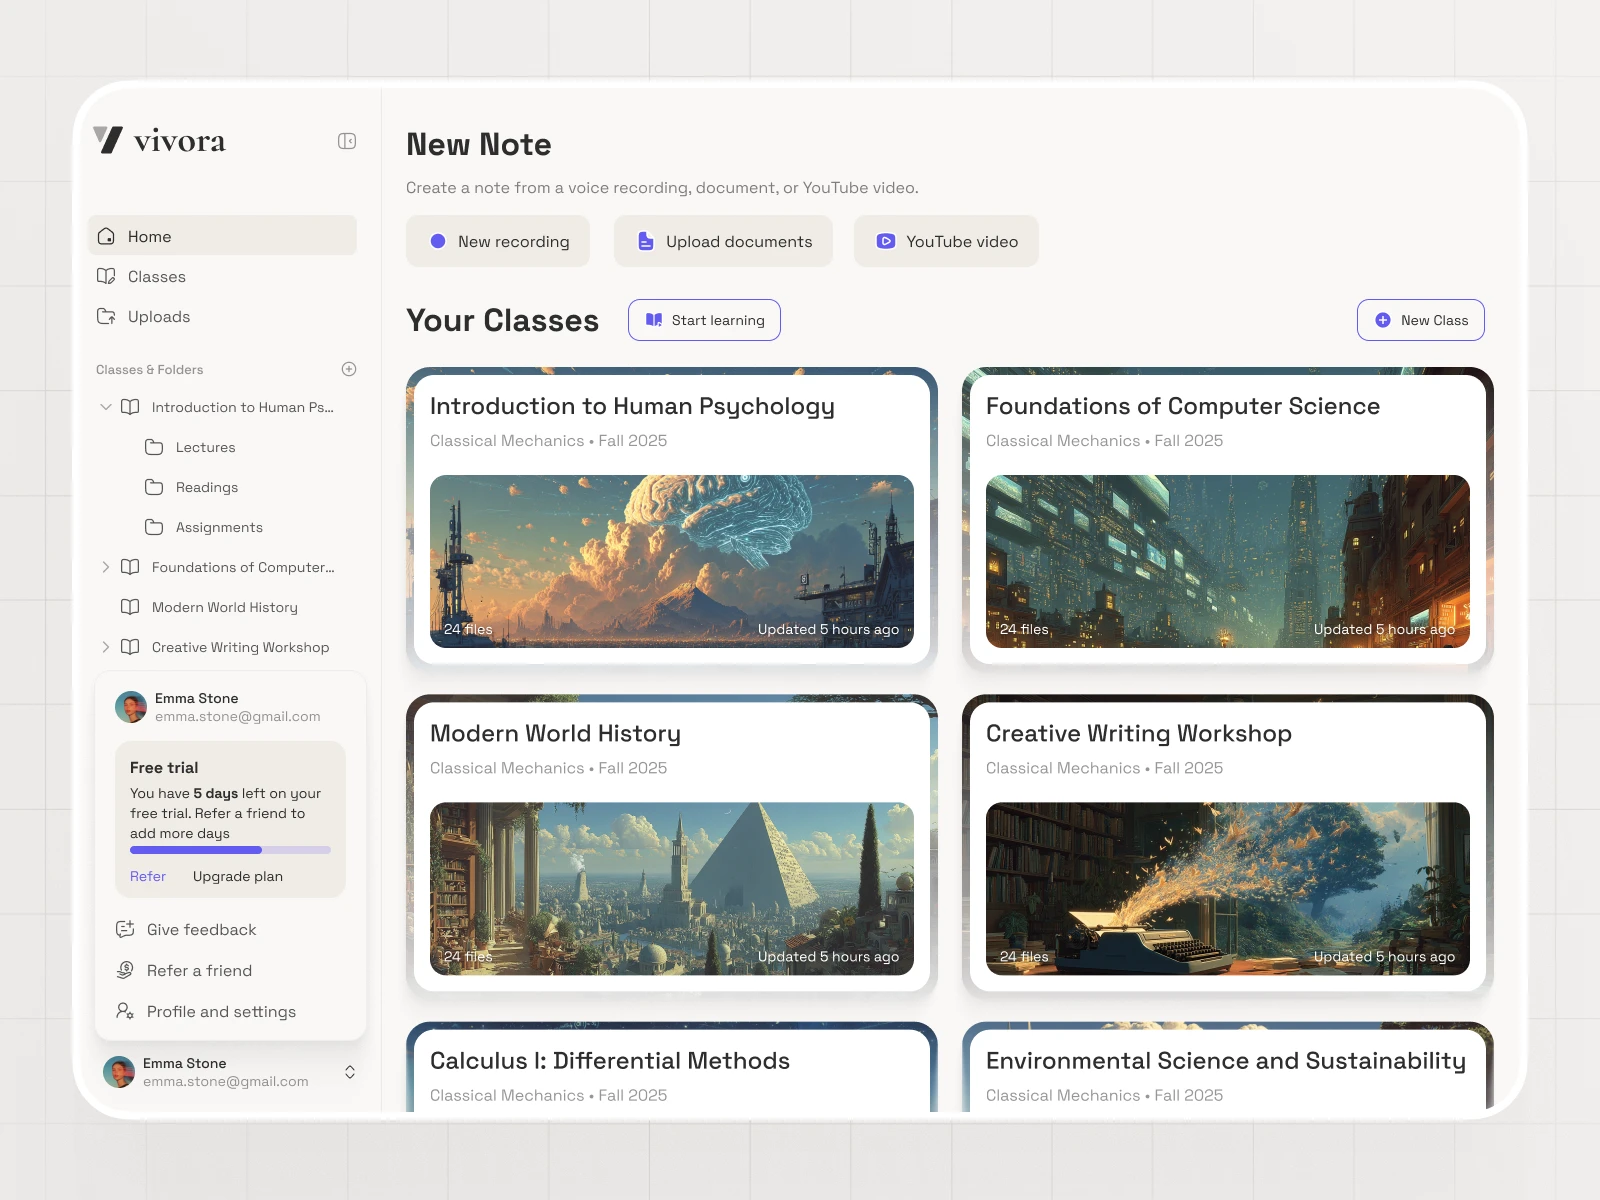Open Foundations of Computer Science city thumbnail
This screenshot has width=1600, height=1200.
[x=1228, y=561]
